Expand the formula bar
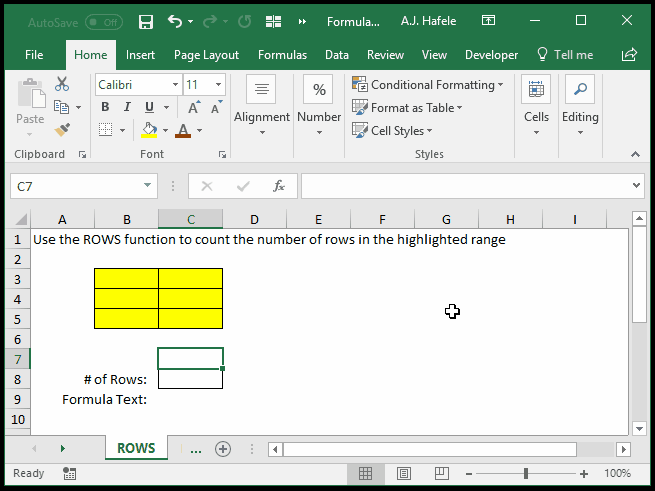The height and width of the screenshot is (491, 655). [x=636, y=185]
